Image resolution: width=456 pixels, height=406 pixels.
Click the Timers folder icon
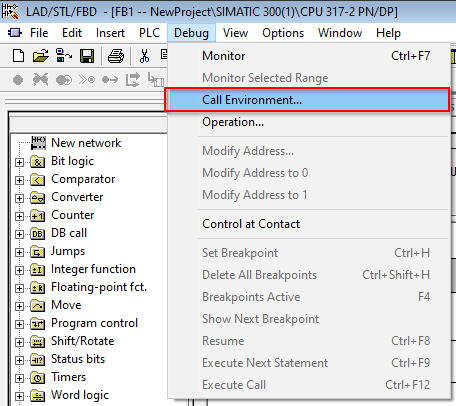point(37,377)
